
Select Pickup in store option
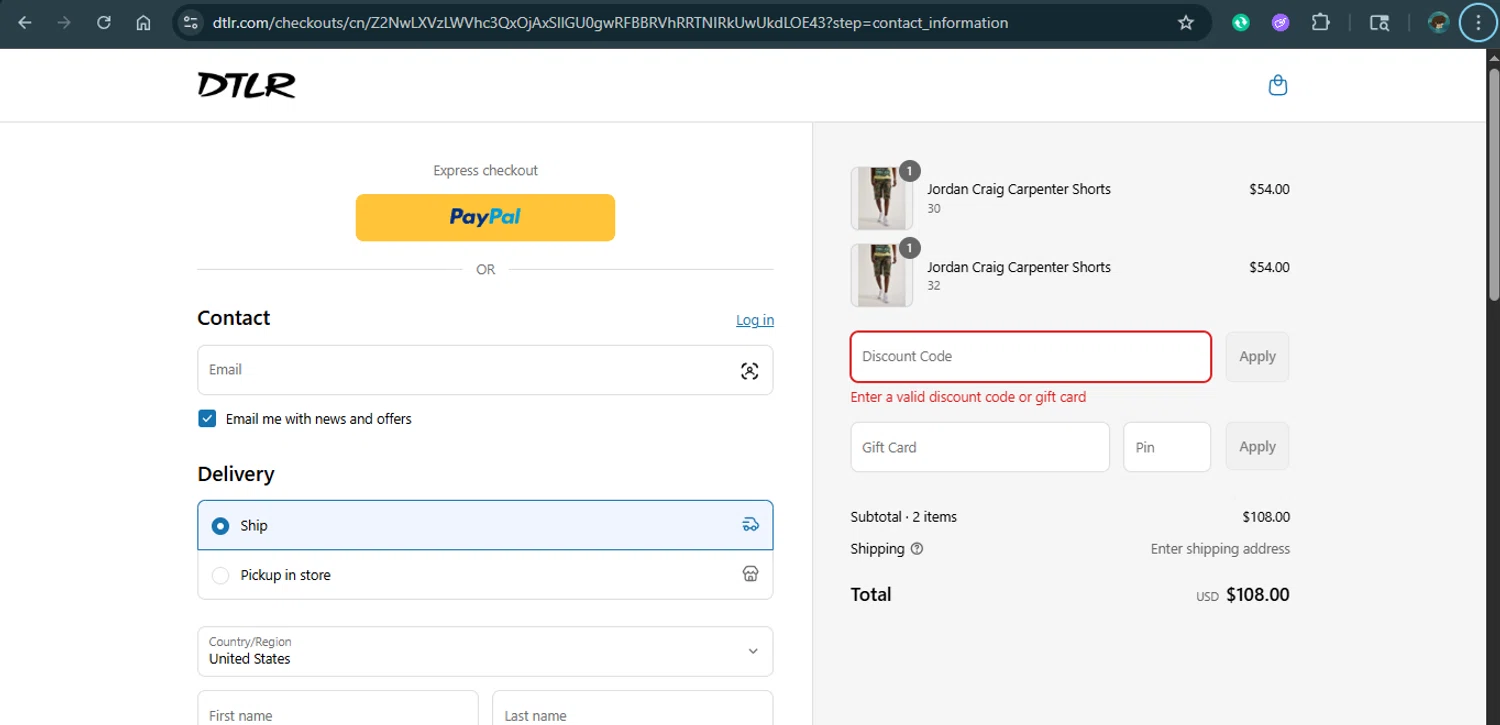pos(485,575)
